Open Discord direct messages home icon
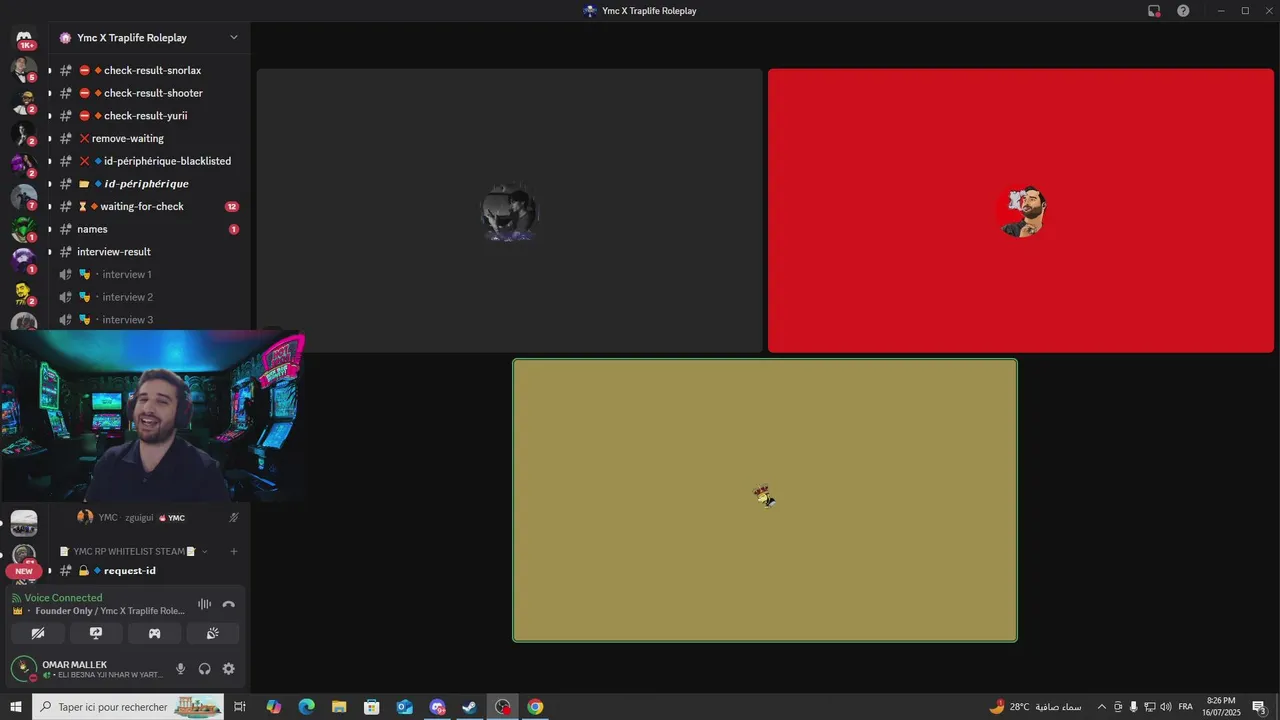Viewport: 1280px width, 720px height. 24,38
